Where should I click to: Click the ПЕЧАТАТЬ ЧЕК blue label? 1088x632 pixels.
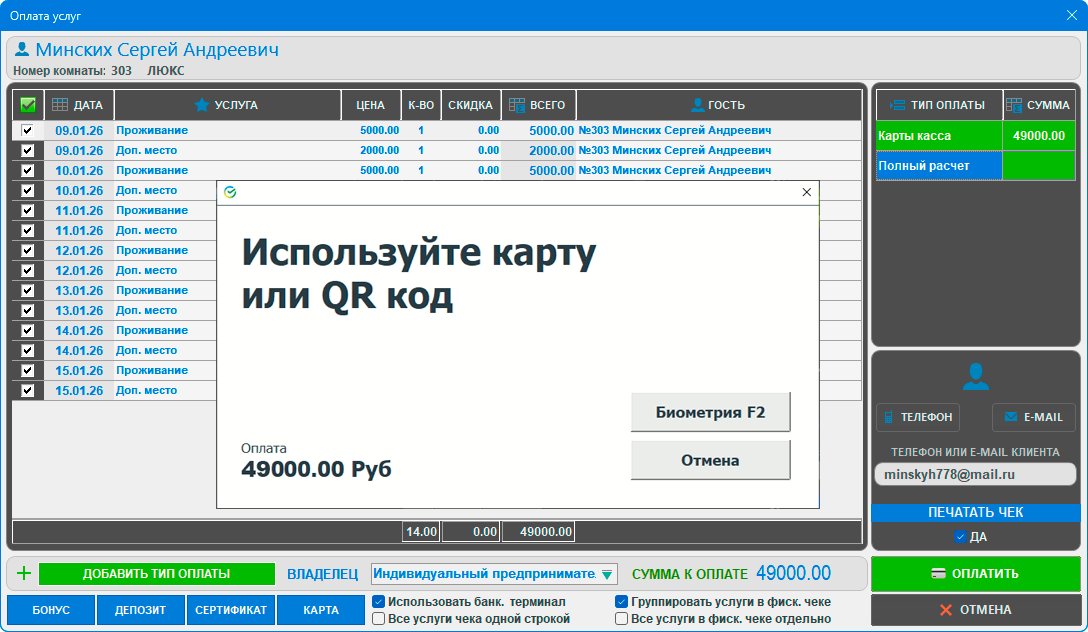(976, 512)
